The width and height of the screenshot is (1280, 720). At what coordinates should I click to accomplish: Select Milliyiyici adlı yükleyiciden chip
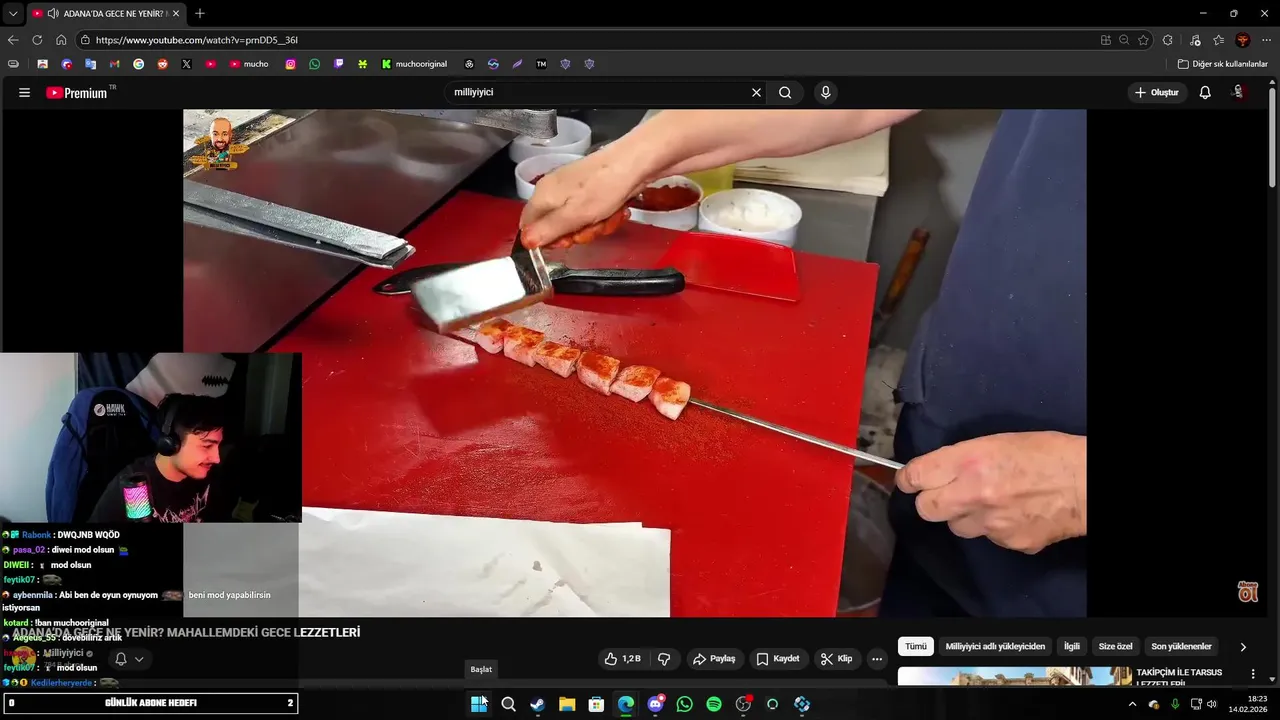coord(995,647)
